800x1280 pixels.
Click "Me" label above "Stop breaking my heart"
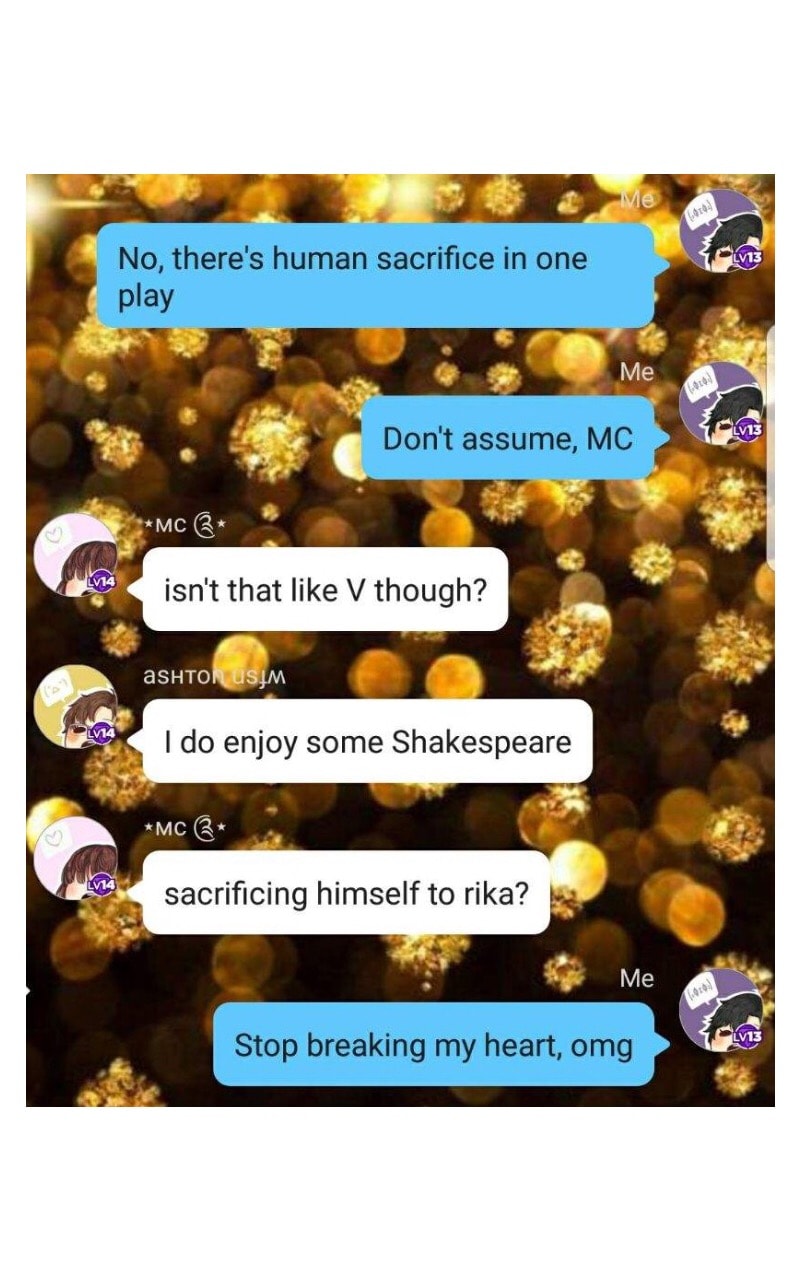636,979
